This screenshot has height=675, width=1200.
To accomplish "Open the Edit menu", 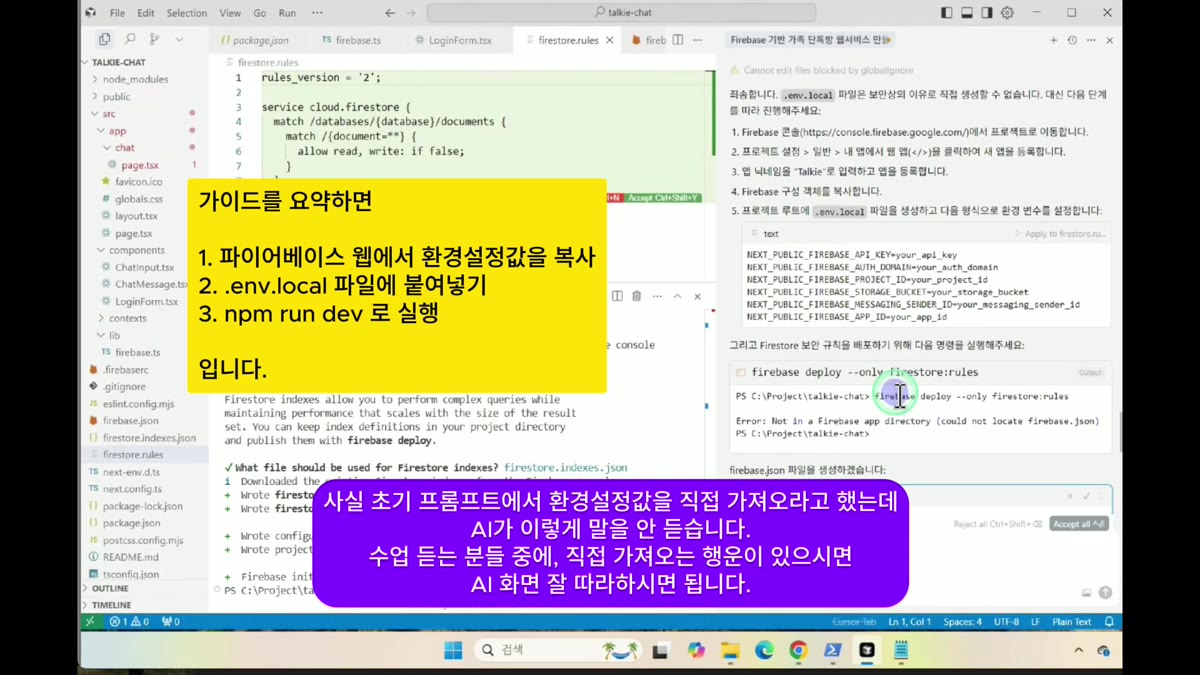I will pos(146,13).
